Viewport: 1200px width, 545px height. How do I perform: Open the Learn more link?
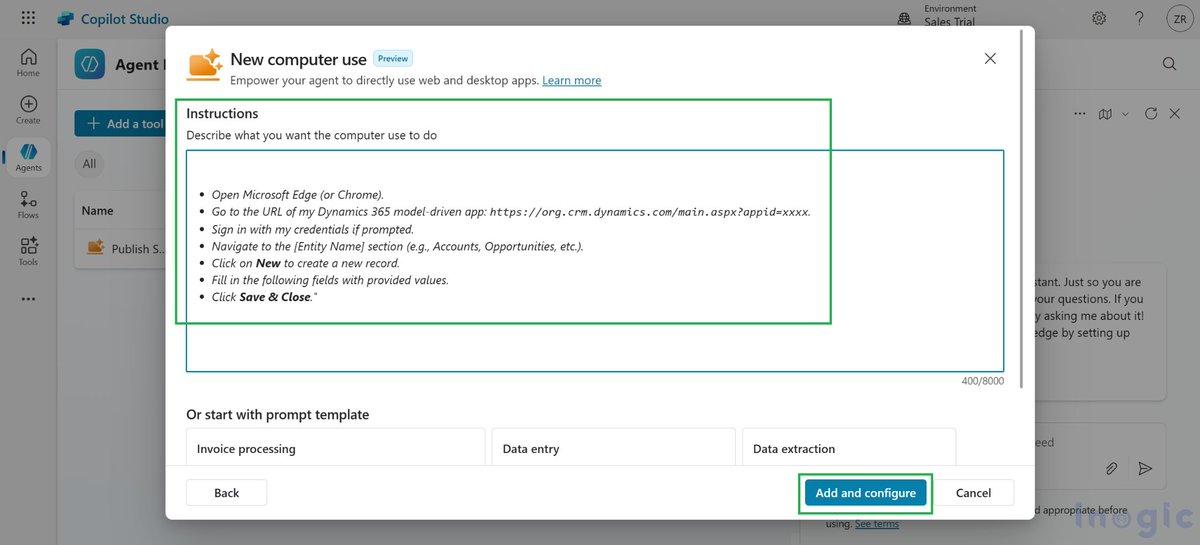tap(572, 80)
